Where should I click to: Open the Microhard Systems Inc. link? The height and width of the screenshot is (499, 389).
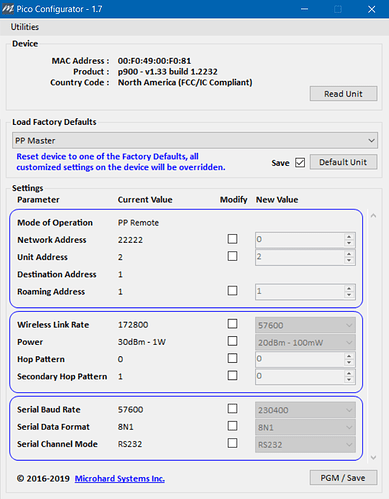[120, 479]
